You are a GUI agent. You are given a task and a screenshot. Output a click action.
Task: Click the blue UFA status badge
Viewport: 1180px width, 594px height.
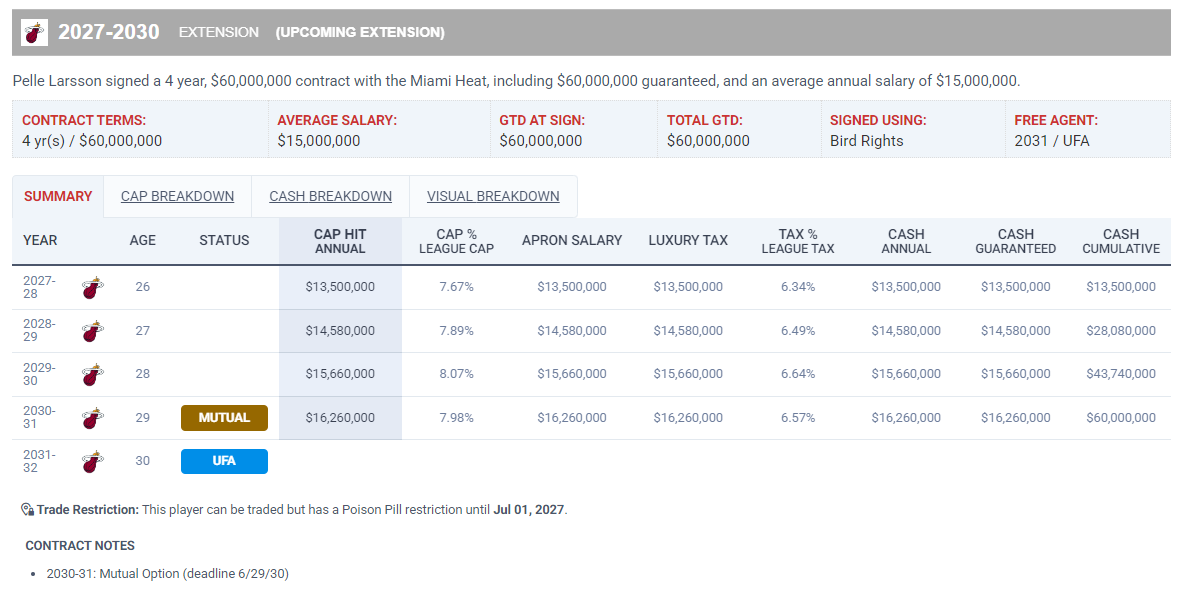224,461
